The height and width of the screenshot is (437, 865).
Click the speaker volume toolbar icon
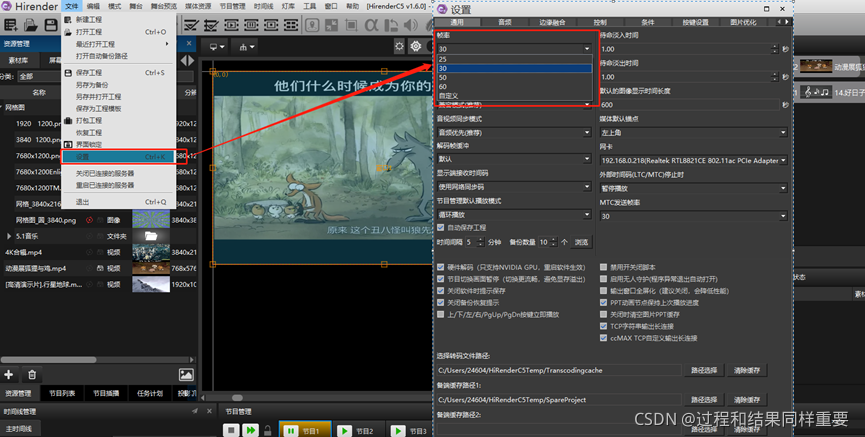pyautogui.click(x=410, y=25)
